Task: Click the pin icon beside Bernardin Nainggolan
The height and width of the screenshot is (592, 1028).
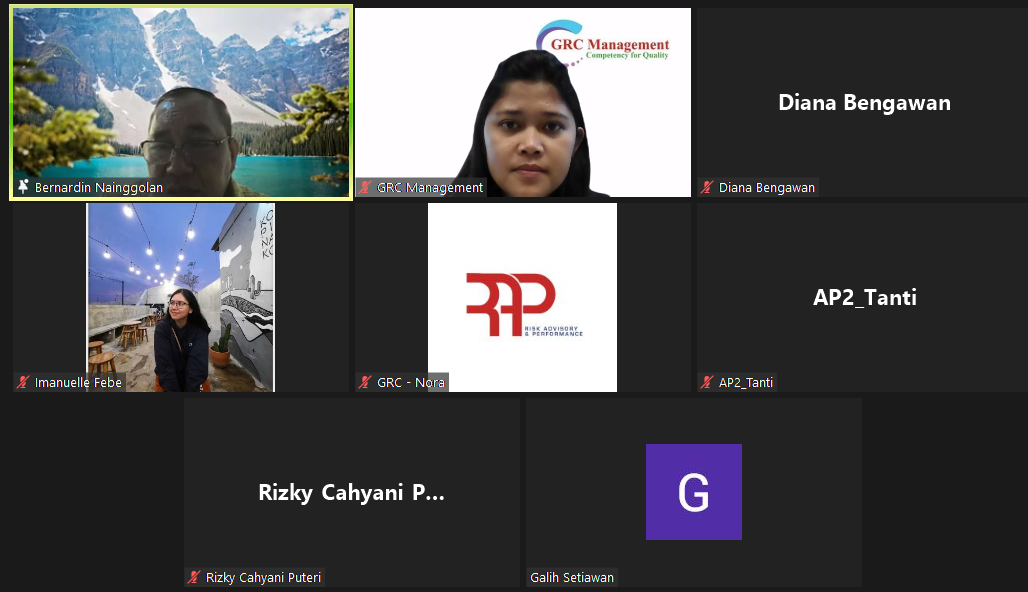Action: point(24,187)
